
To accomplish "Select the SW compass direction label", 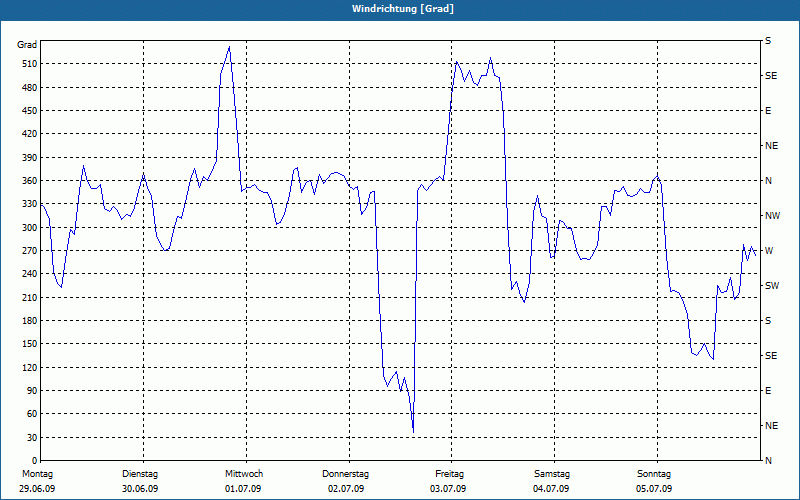I will coord(772,286).
